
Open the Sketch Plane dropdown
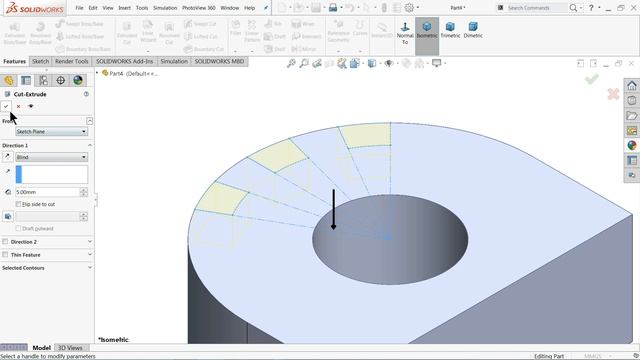coord(51,131)
